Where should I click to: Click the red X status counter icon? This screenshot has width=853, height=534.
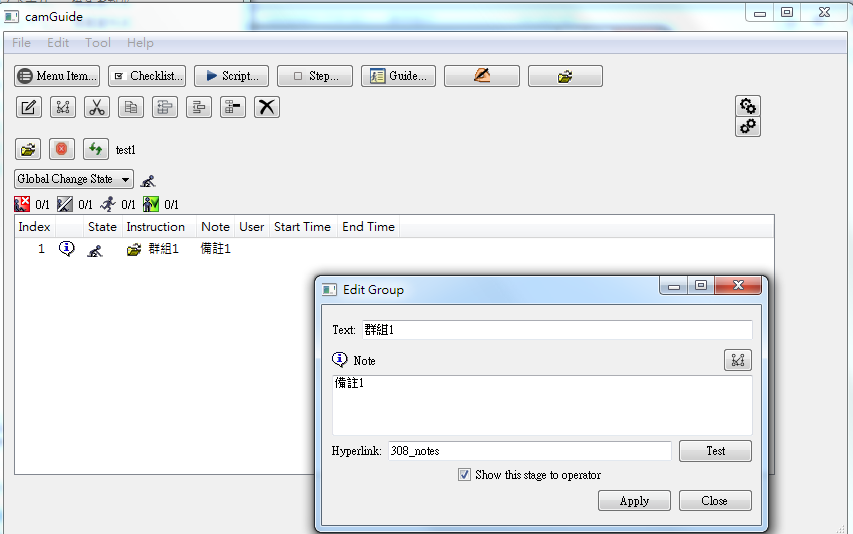[22, 204]
